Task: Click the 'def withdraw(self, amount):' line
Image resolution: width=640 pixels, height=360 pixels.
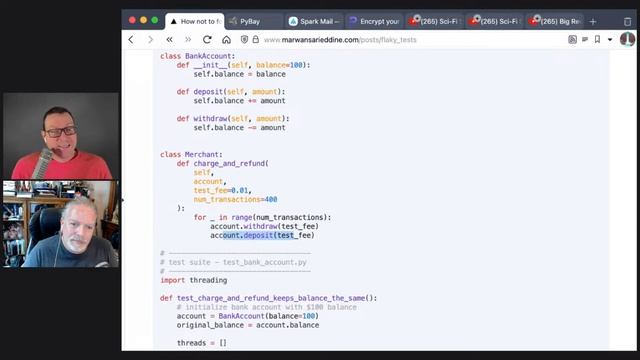Action: pyautogui.click(x=233, y=118)
